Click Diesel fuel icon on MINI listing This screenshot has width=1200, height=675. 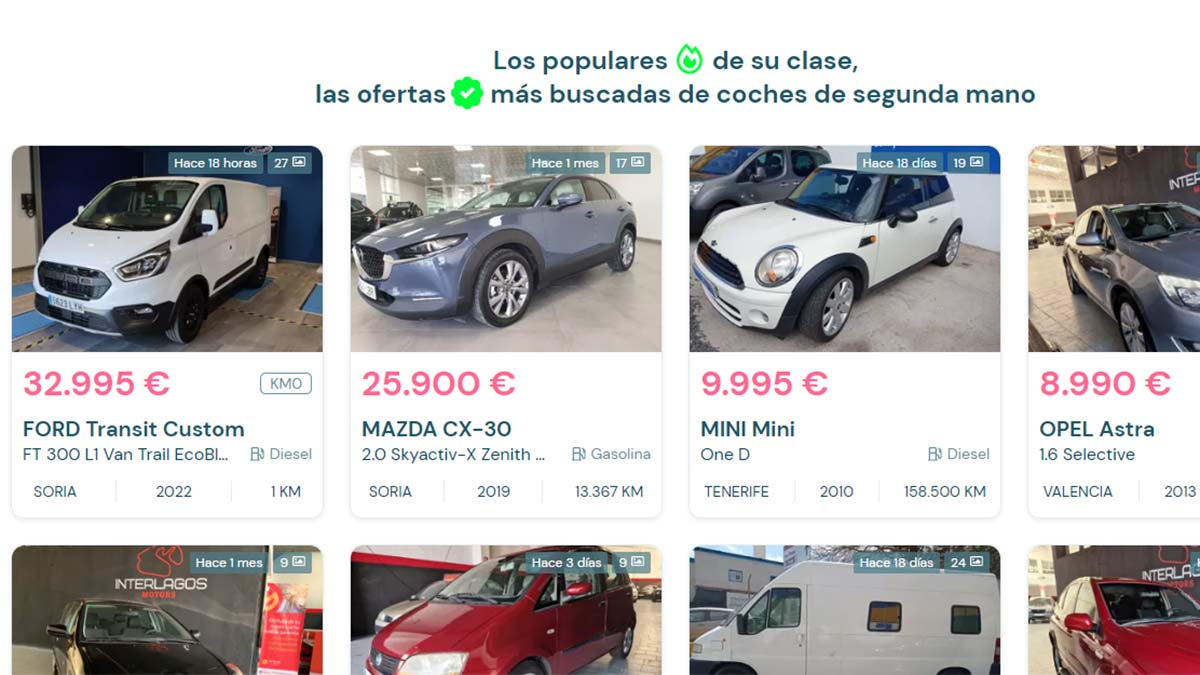[935, 454]
